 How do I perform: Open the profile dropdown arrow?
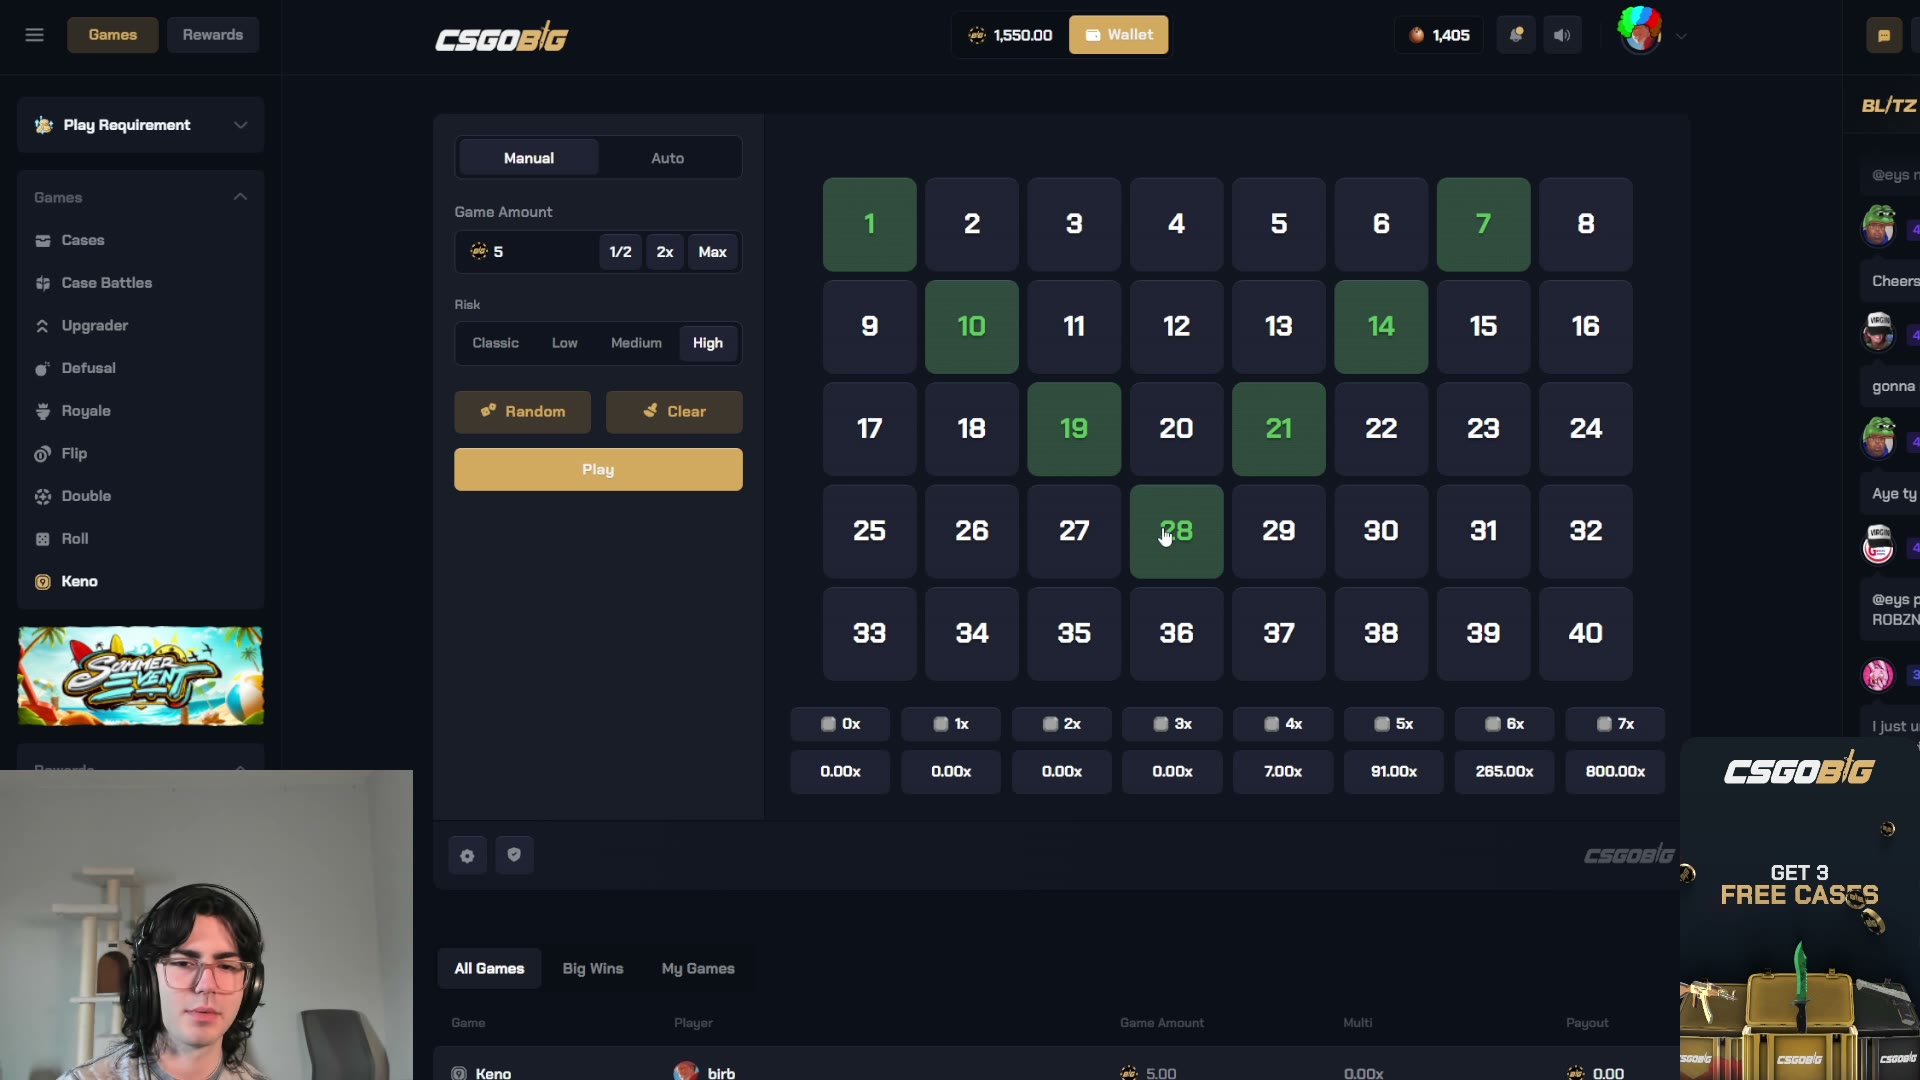1682,36
